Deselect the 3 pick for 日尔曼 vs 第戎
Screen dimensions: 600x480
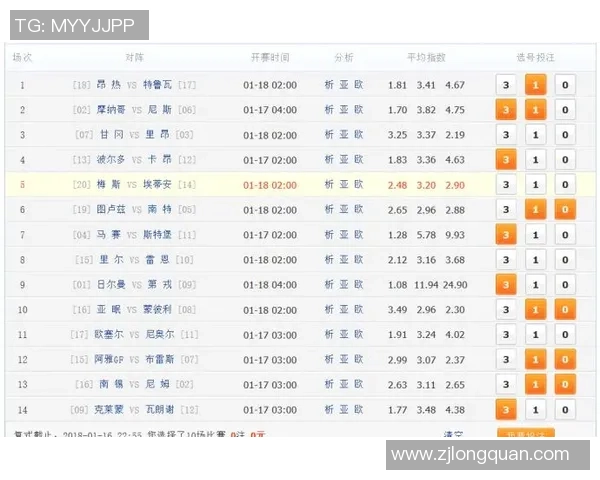506,284
